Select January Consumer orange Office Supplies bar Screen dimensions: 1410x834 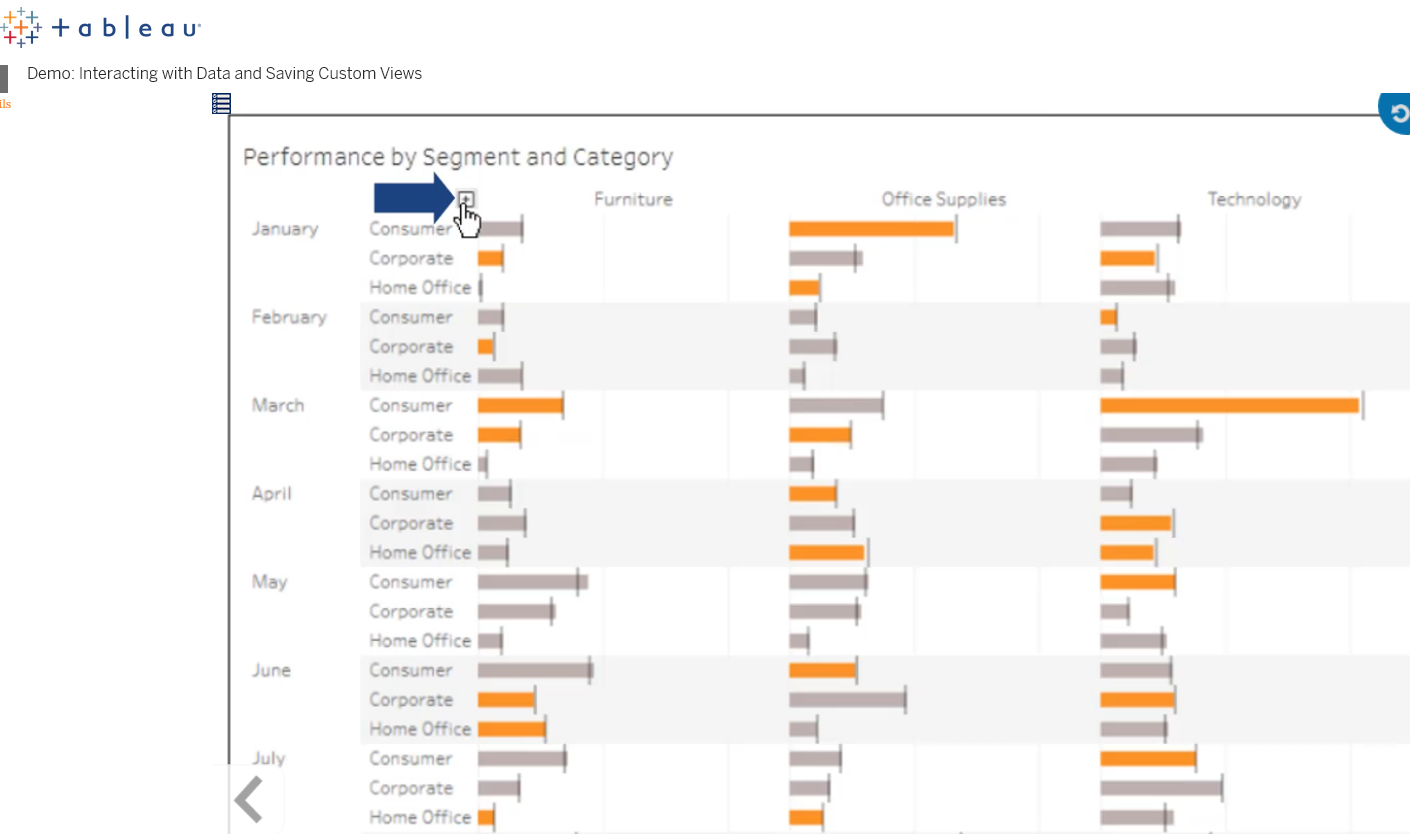(x=871, y=229)
